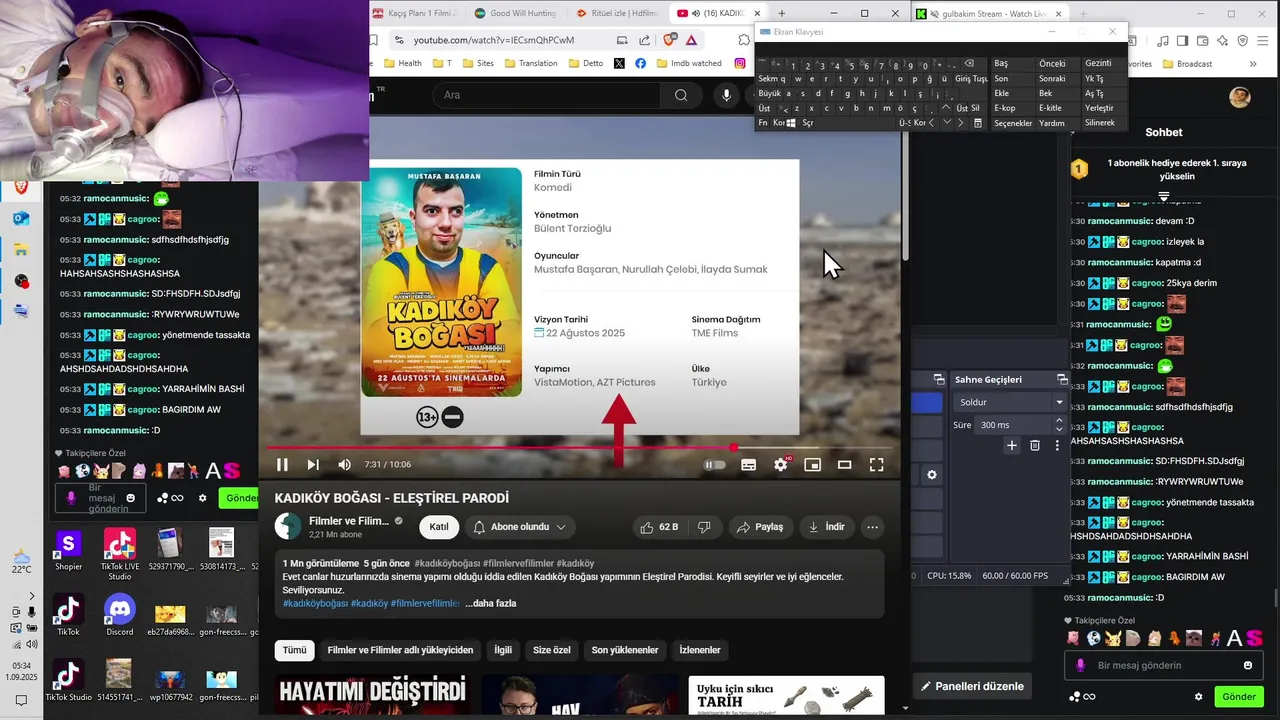Click İndir download button
Image resolution: width=1280 pixels, height=720 pixels.
pyautogui.click(x=826, y=527)
